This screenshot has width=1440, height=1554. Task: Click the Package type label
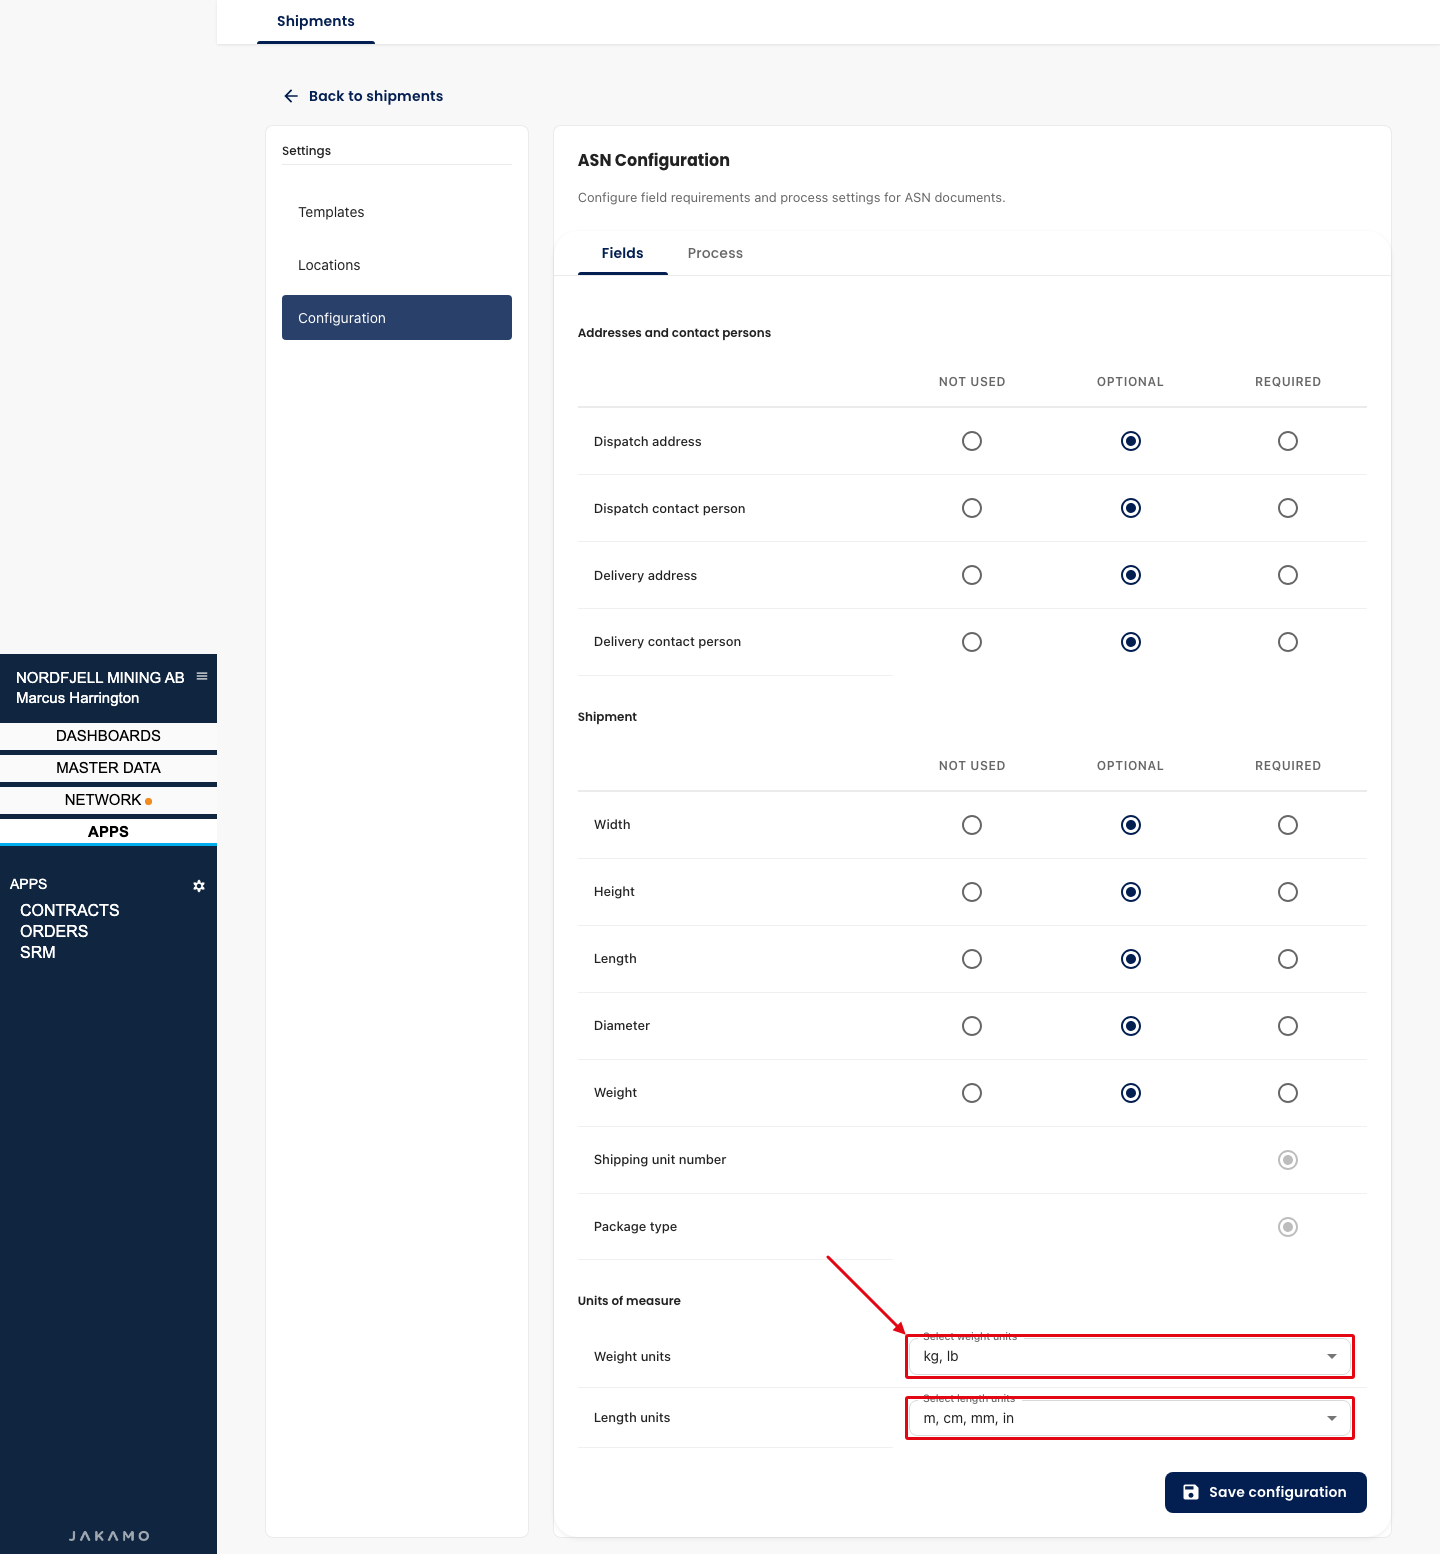click(x=635, y=1227)
